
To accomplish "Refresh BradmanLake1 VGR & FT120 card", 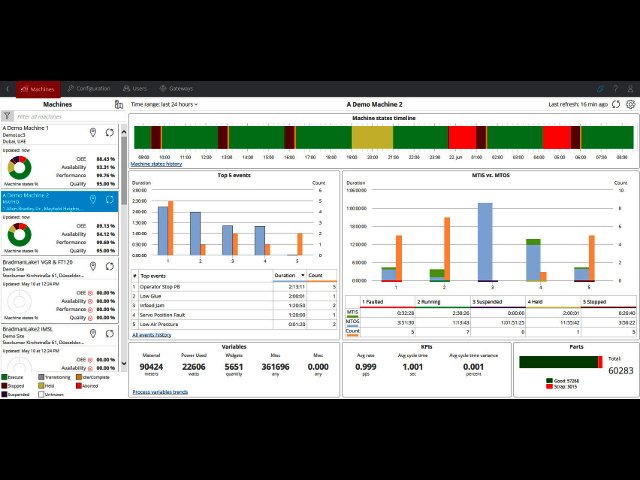I will tap(109, 265).
